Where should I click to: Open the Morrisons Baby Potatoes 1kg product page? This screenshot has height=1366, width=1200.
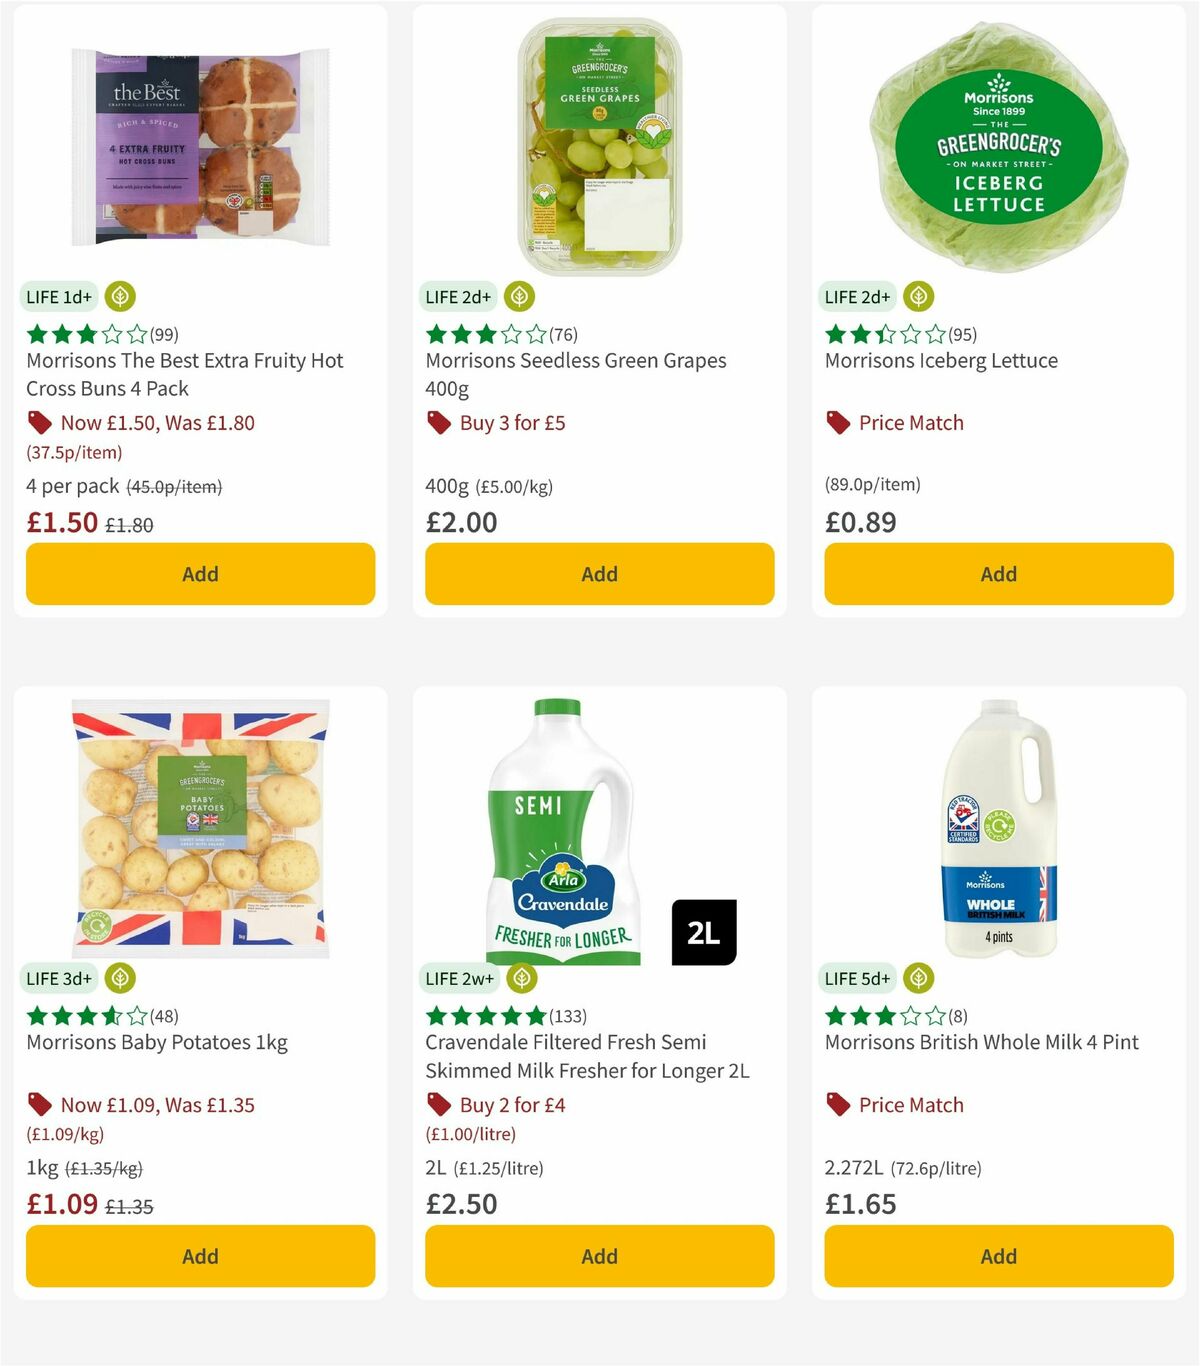(x=155, y=1042)
